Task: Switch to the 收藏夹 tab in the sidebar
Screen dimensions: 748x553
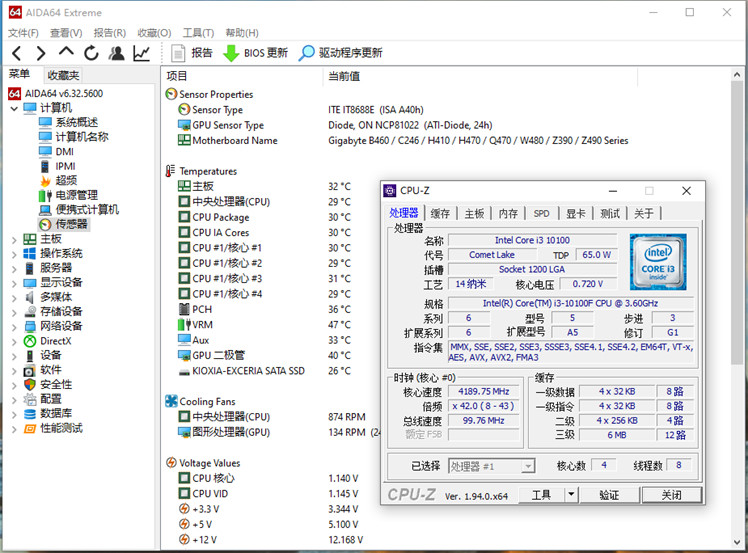Action: tap(63, 75)
